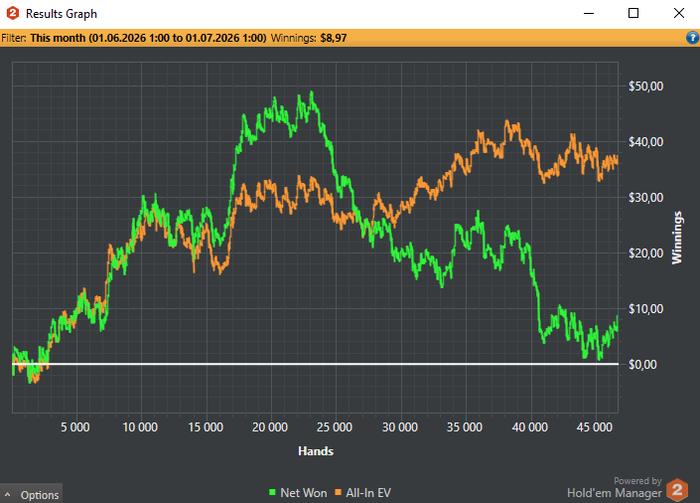Minimize the Results Graph window
This screenshot has width=700, height=503.
click(x=589, y=13)
